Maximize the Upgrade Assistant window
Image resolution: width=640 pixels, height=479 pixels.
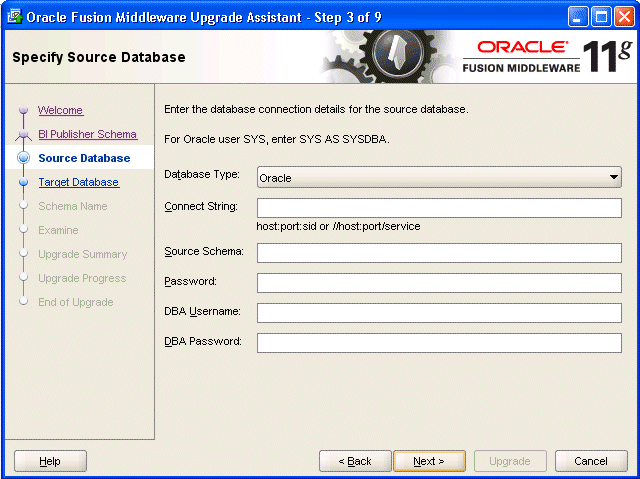[601, 17]
